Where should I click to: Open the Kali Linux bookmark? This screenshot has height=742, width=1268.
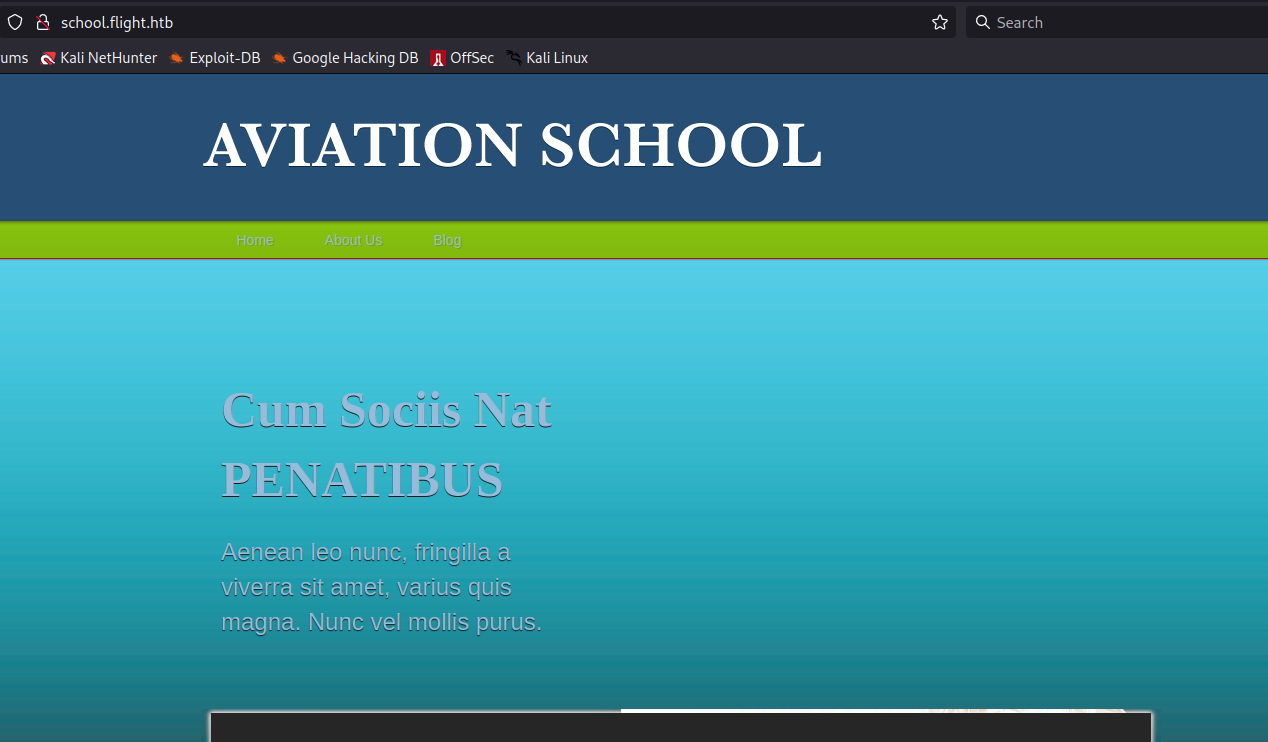pos(547,58)
